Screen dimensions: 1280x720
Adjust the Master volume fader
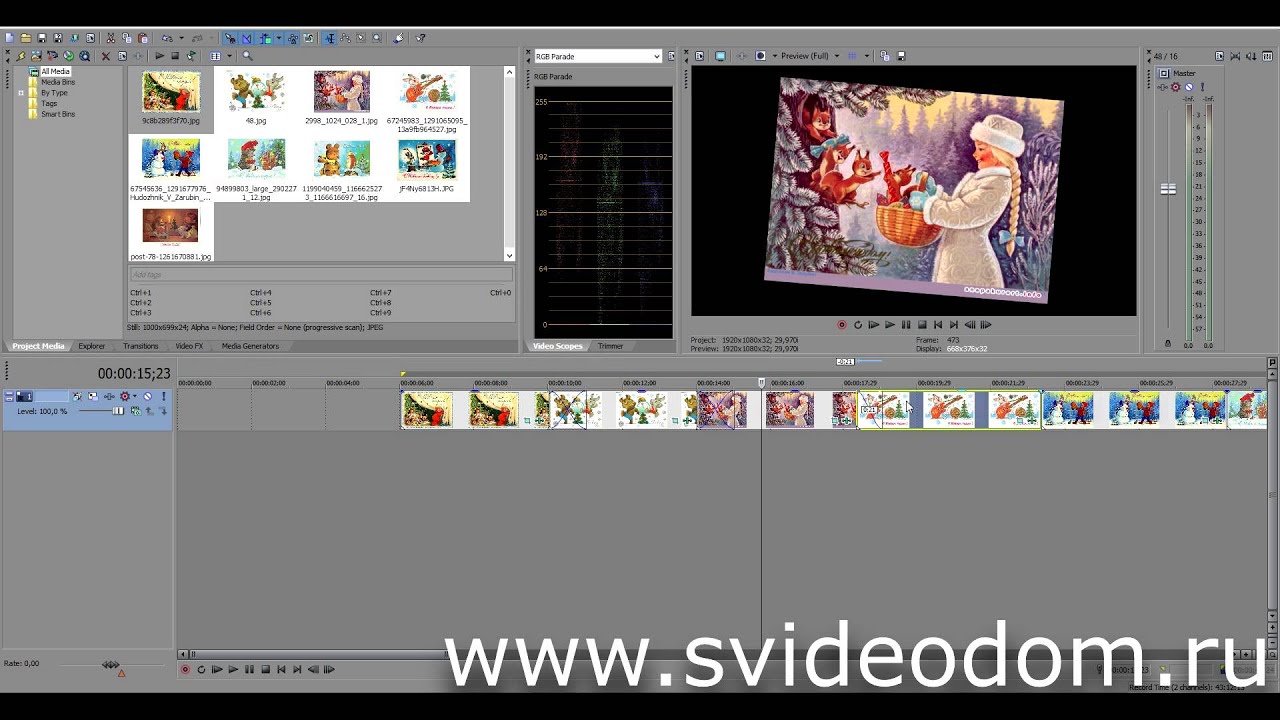tap(1168, 189)
